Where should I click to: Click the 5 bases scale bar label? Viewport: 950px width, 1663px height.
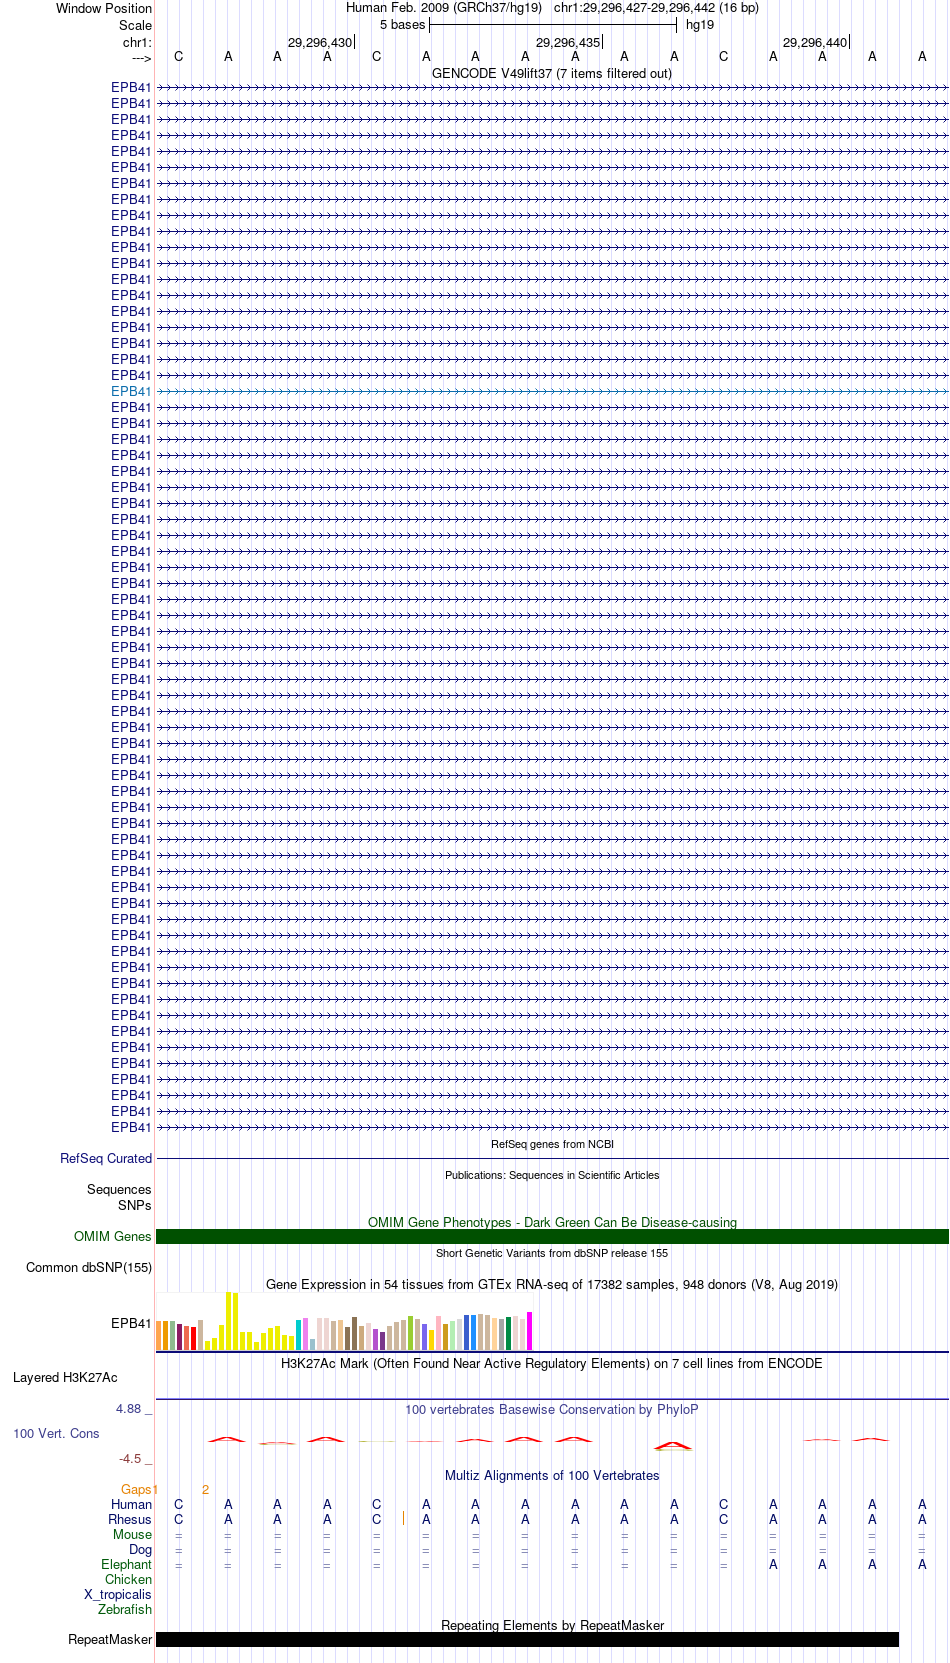(402, 25)
